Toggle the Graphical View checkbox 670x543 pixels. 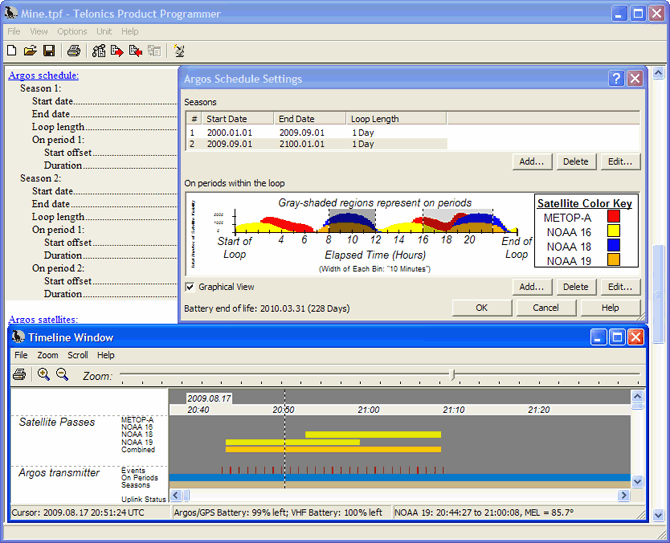[190, 287]
